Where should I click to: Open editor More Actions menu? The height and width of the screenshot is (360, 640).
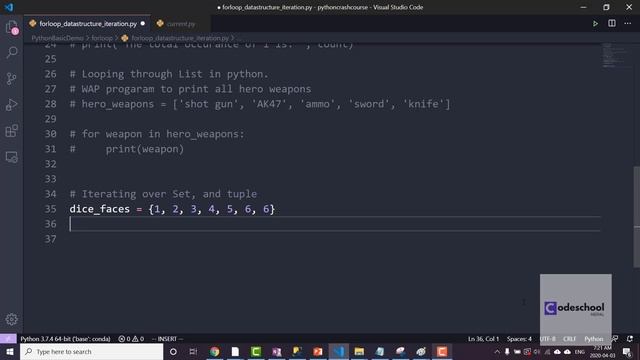point(627,24)
